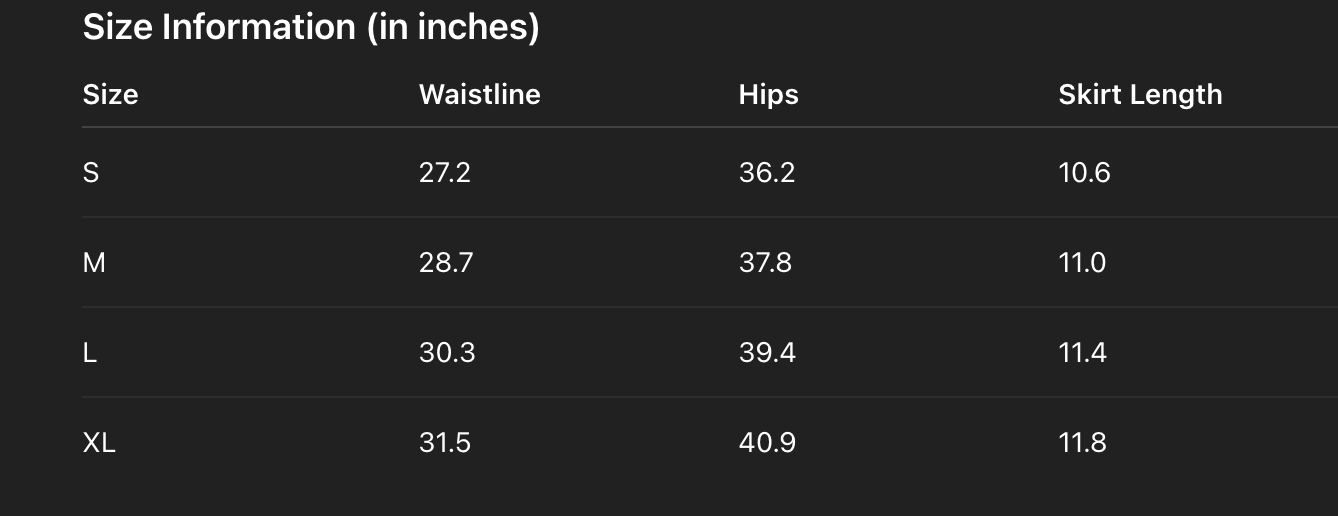1338x516 pixels.
Task: Select the XL size row label
Action: pos(99,443)
